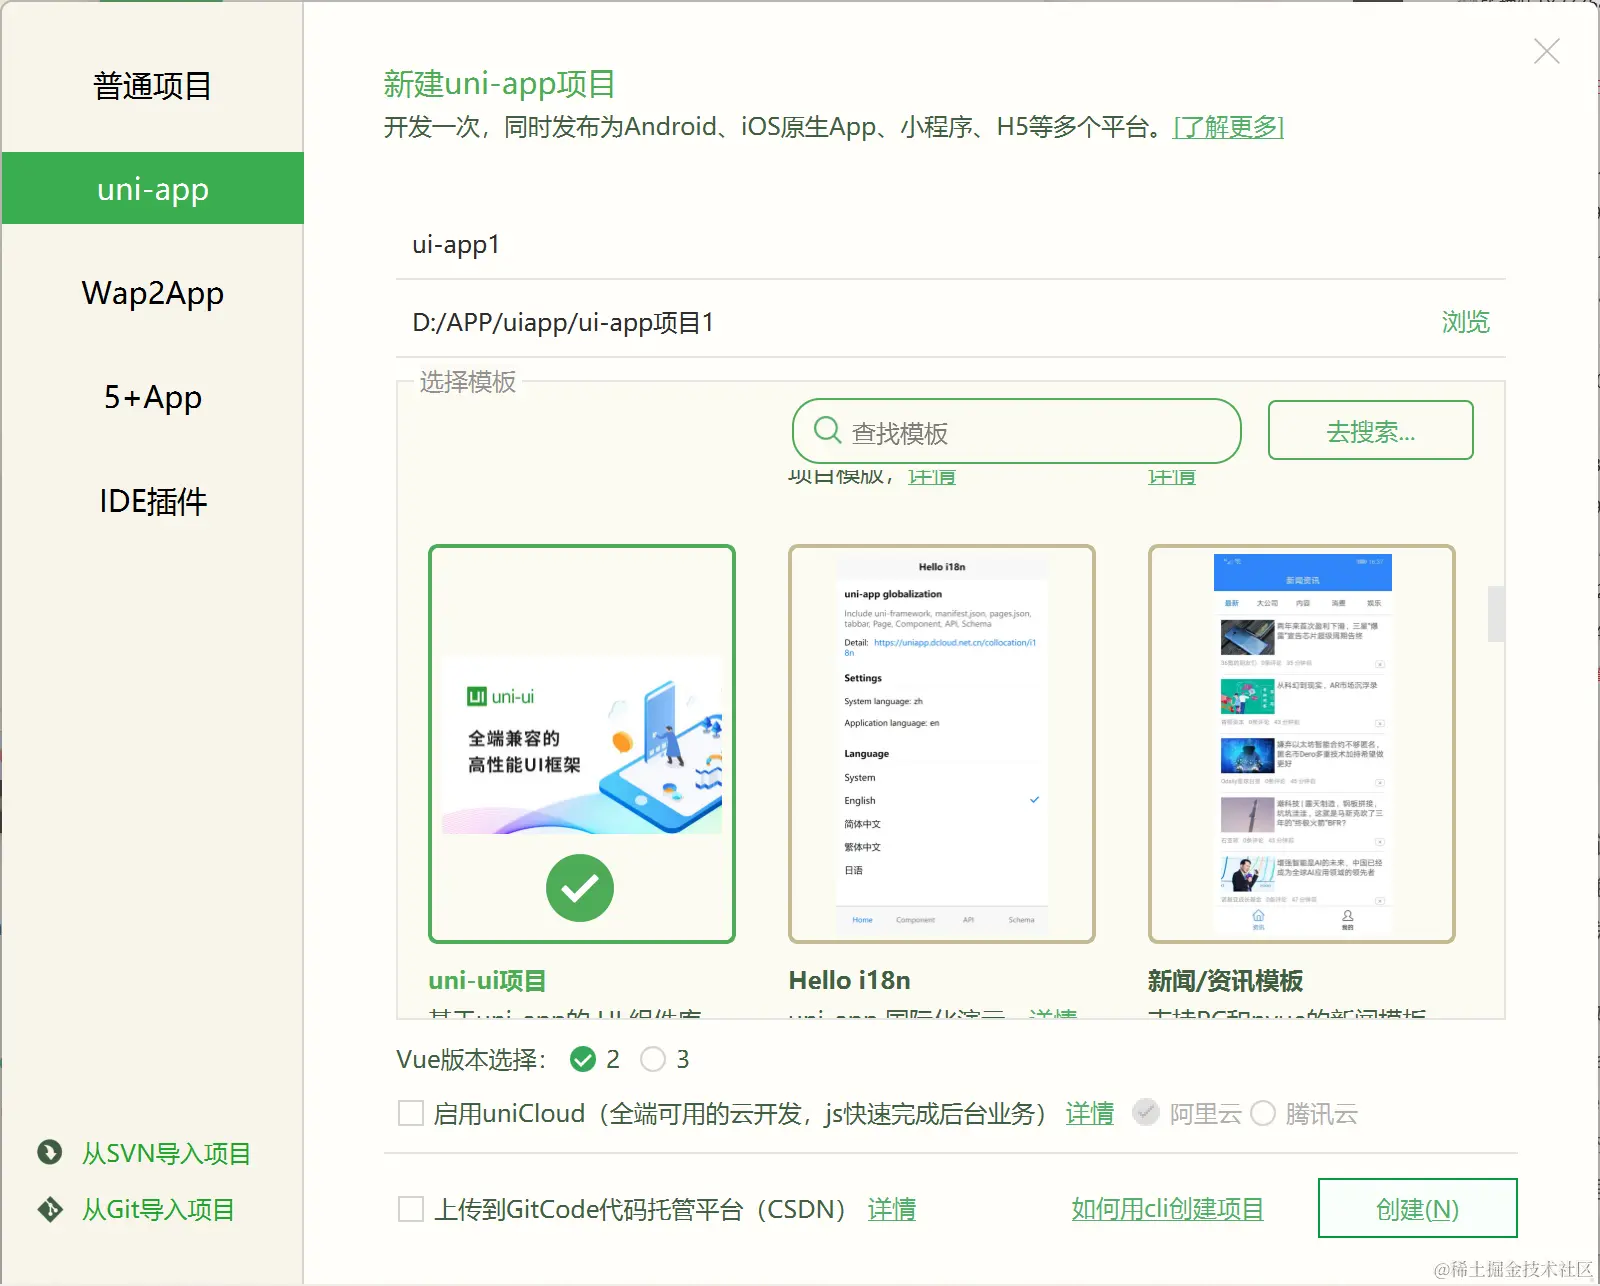Select the uni-app project type tab
Image resolution: width=1600 pixels, height=1286 pixels.
pyautogui.click(x=153, y=188)
